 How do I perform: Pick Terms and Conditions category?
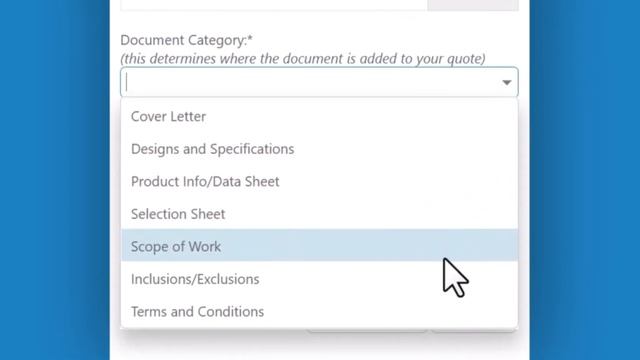tap(319, 311)
